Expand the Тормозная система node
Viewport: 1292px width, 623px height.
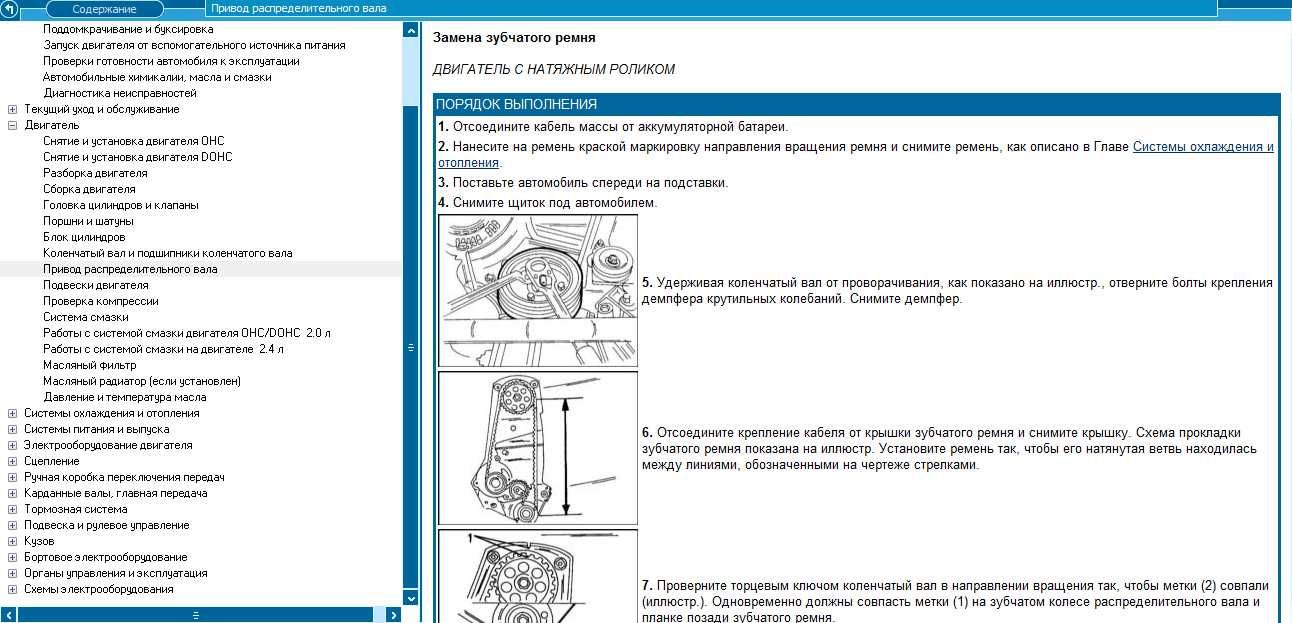pos(12,509)
